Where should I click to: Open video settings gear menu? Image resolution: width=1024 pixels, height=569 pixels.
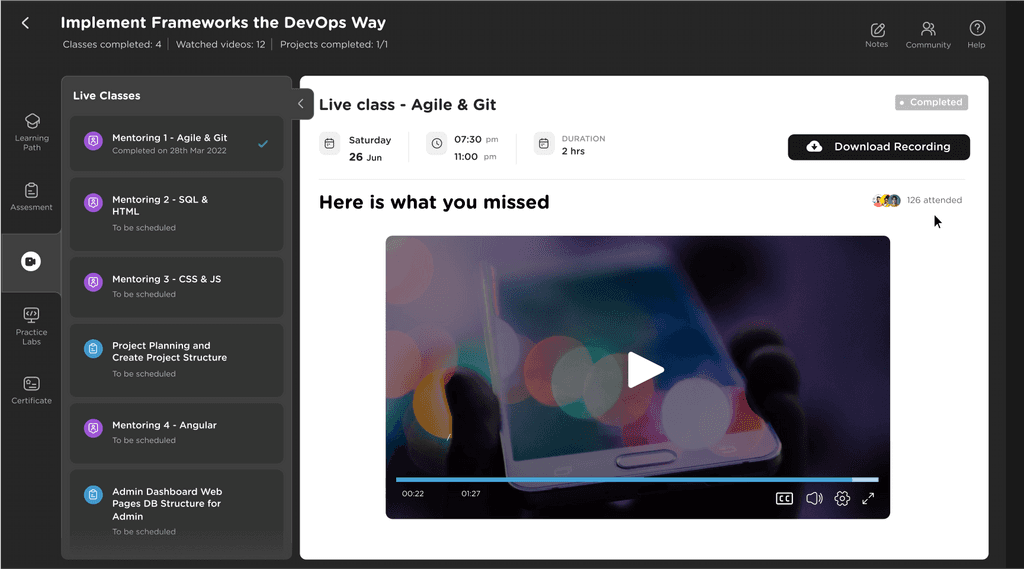click(x=842, y=498)
